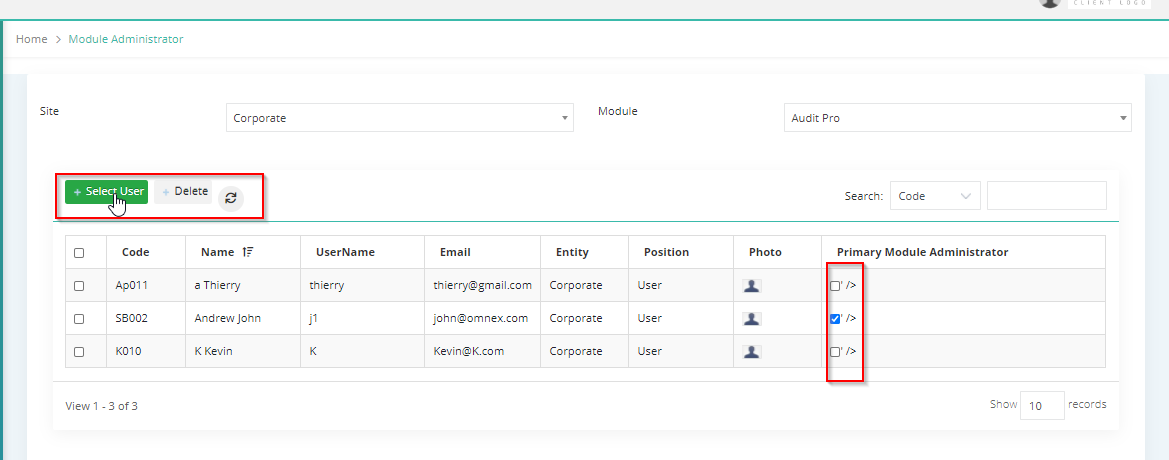Open photo icon for a Thierry
Viewport: 1169px width, 460px height.
[x=752, y=286]
